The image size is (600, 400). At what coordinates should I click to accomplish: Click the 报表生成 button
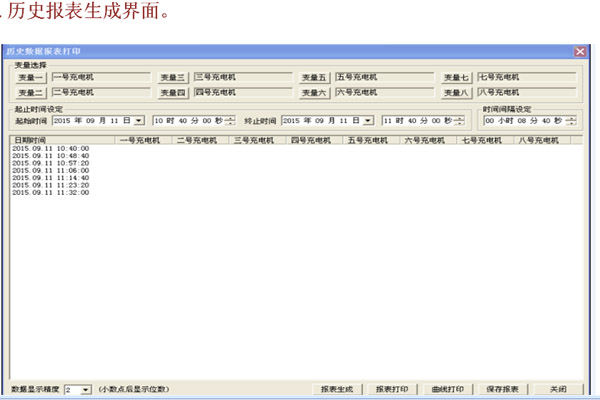(336, 388)
